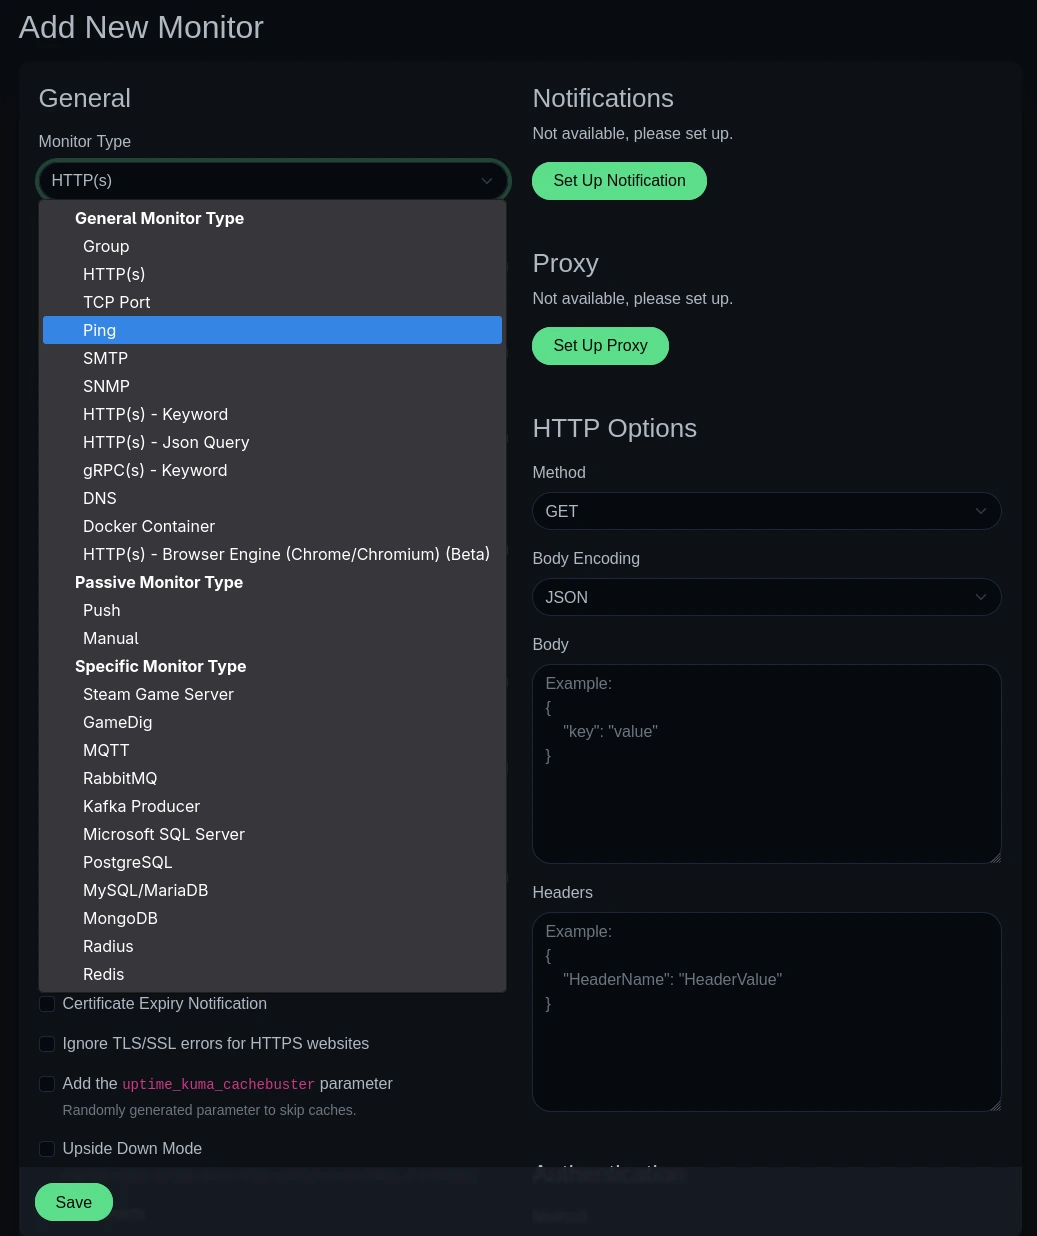
Task: Select Ping from monitor type list
Action: click(x=272, y=330)
